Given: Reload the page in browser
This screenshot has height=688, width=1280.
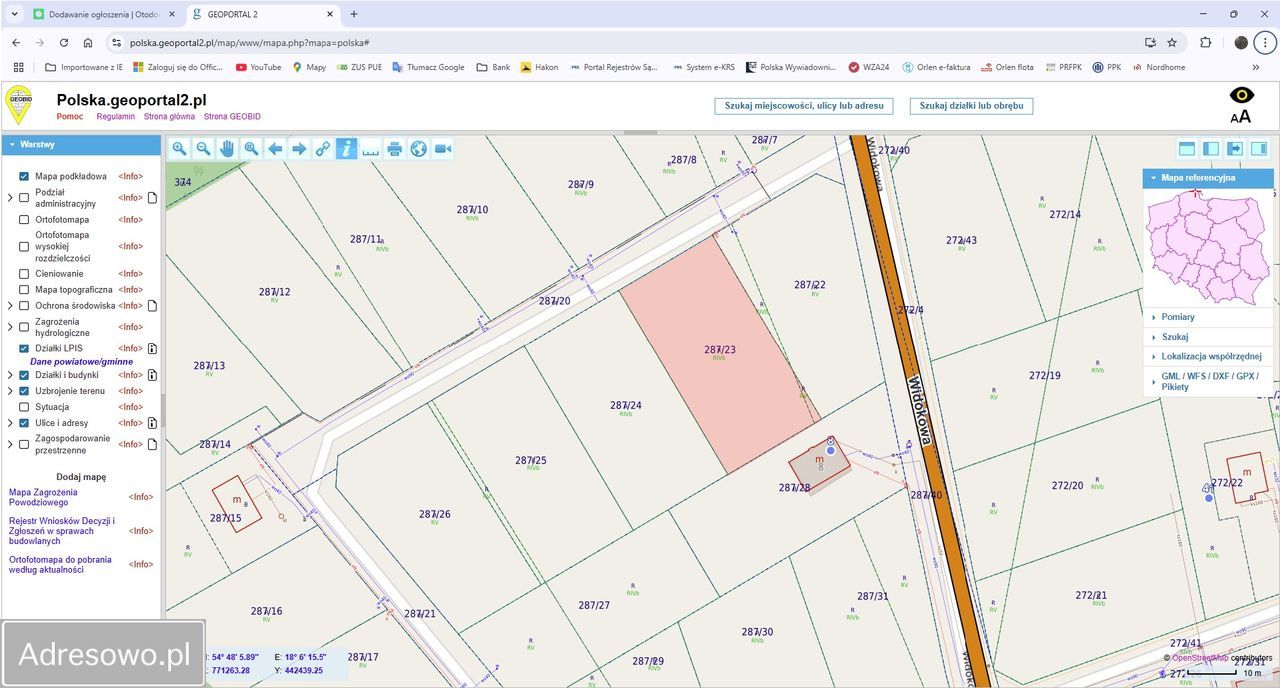Looking at the screenshot, I should [x=64, y=43].
